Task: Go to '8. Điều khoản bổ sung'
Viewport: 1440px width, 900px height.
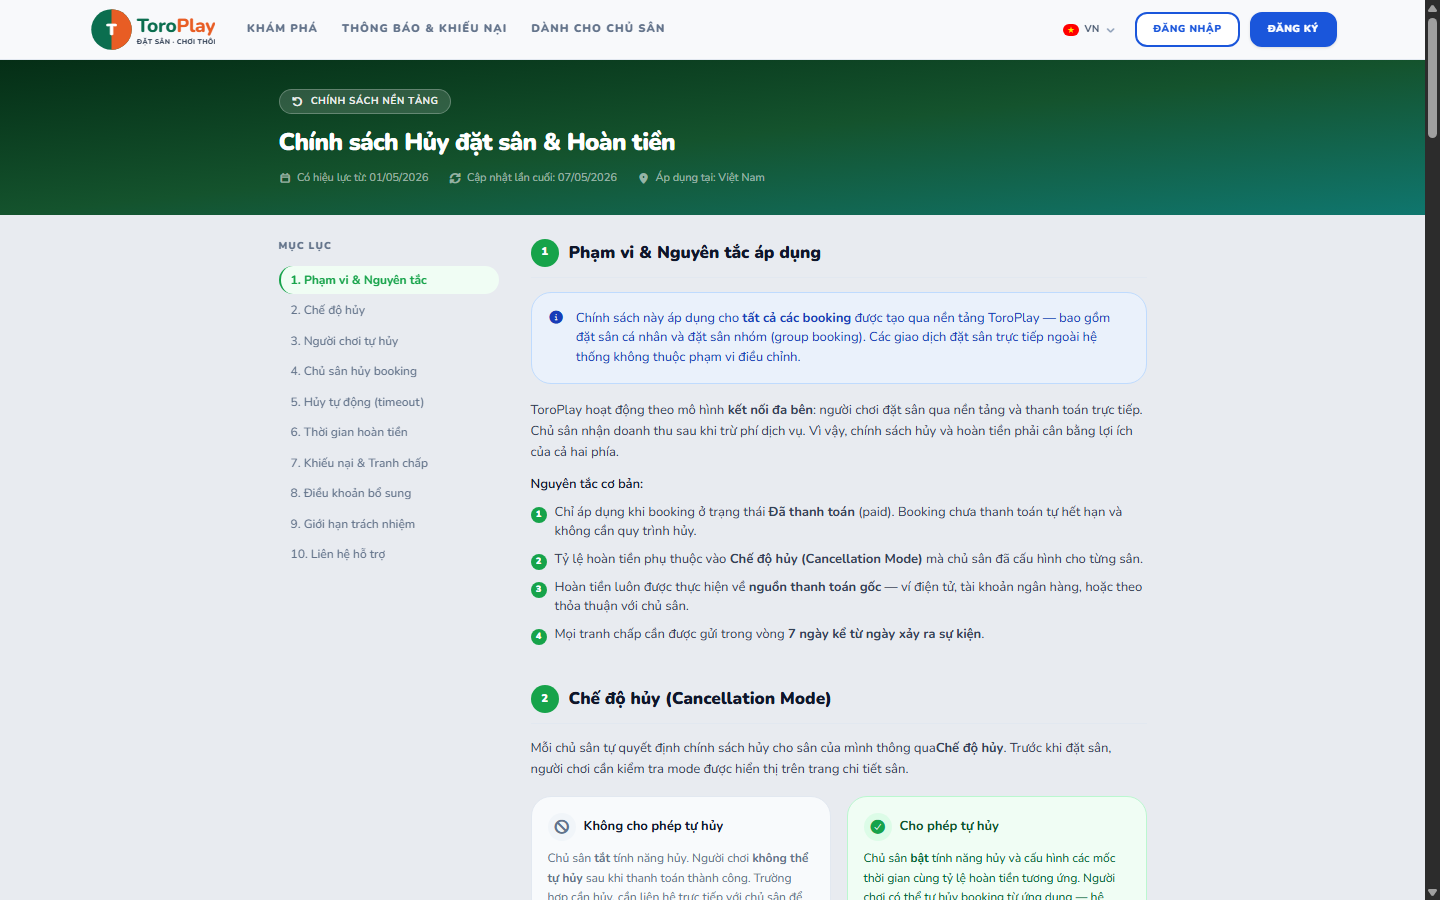Action: 389,493
